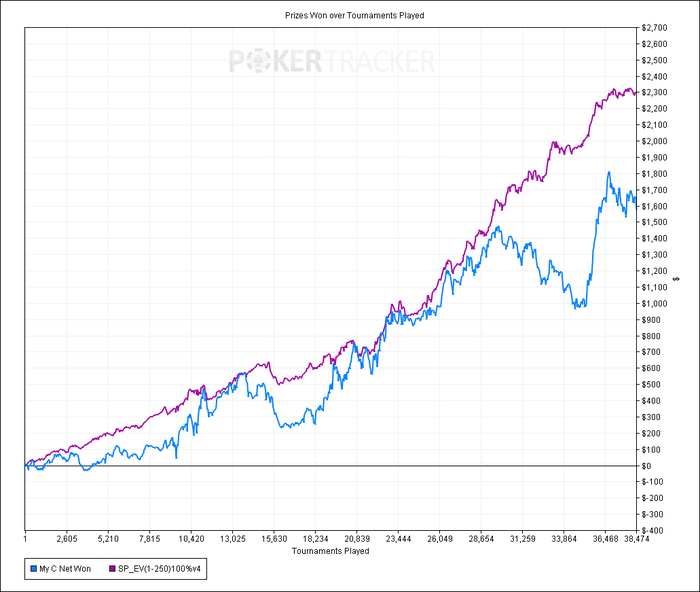Click the 23,444 x-axis tick label
The height and width of the screenshot is (592, 700).
click(398, 539)
